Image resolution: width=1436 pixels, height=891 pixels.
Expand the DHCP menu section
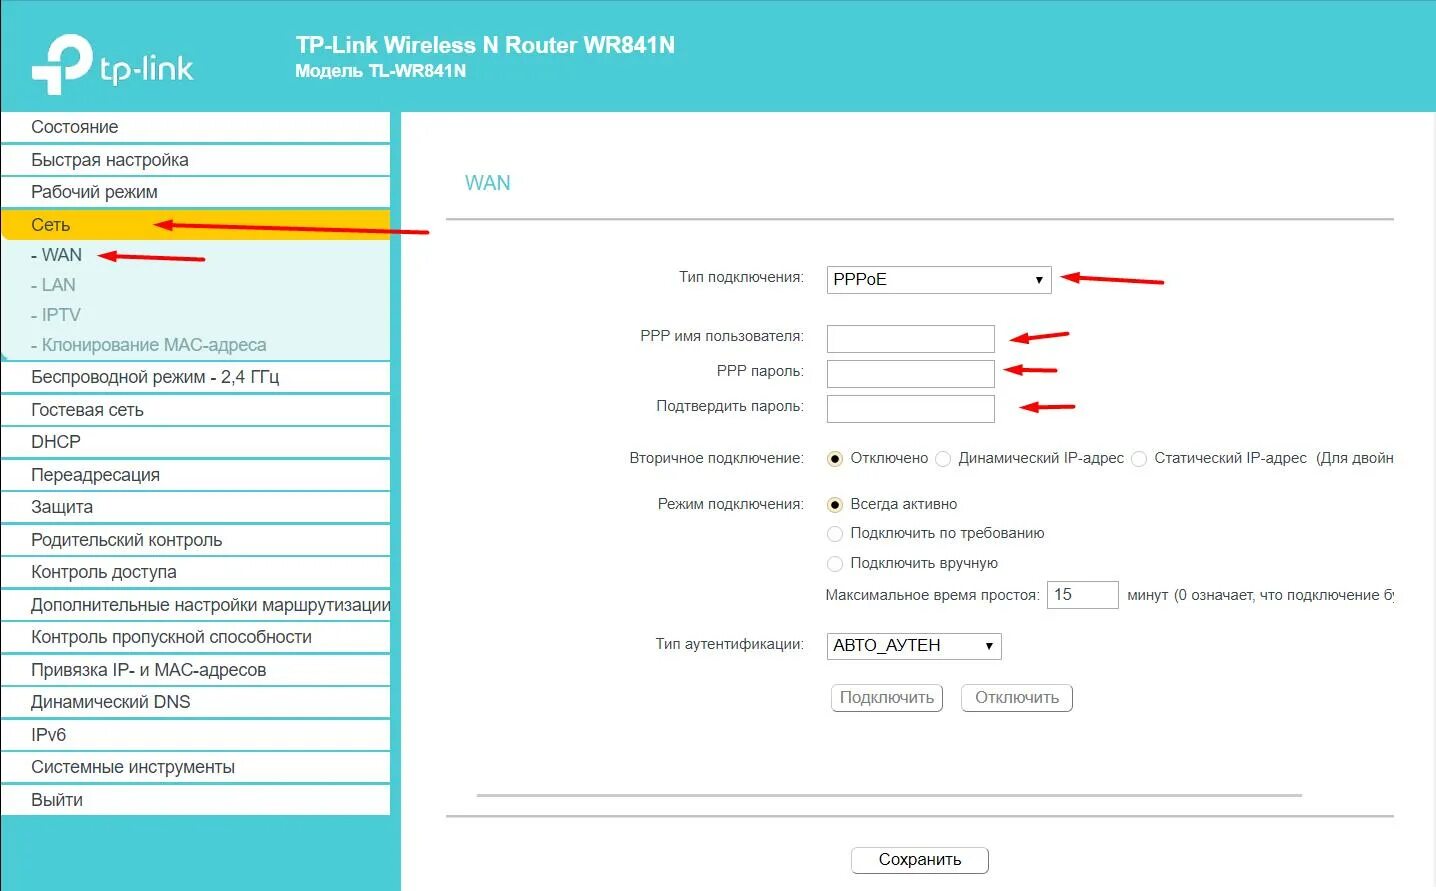pyautogui.click(x=195, y=442)
